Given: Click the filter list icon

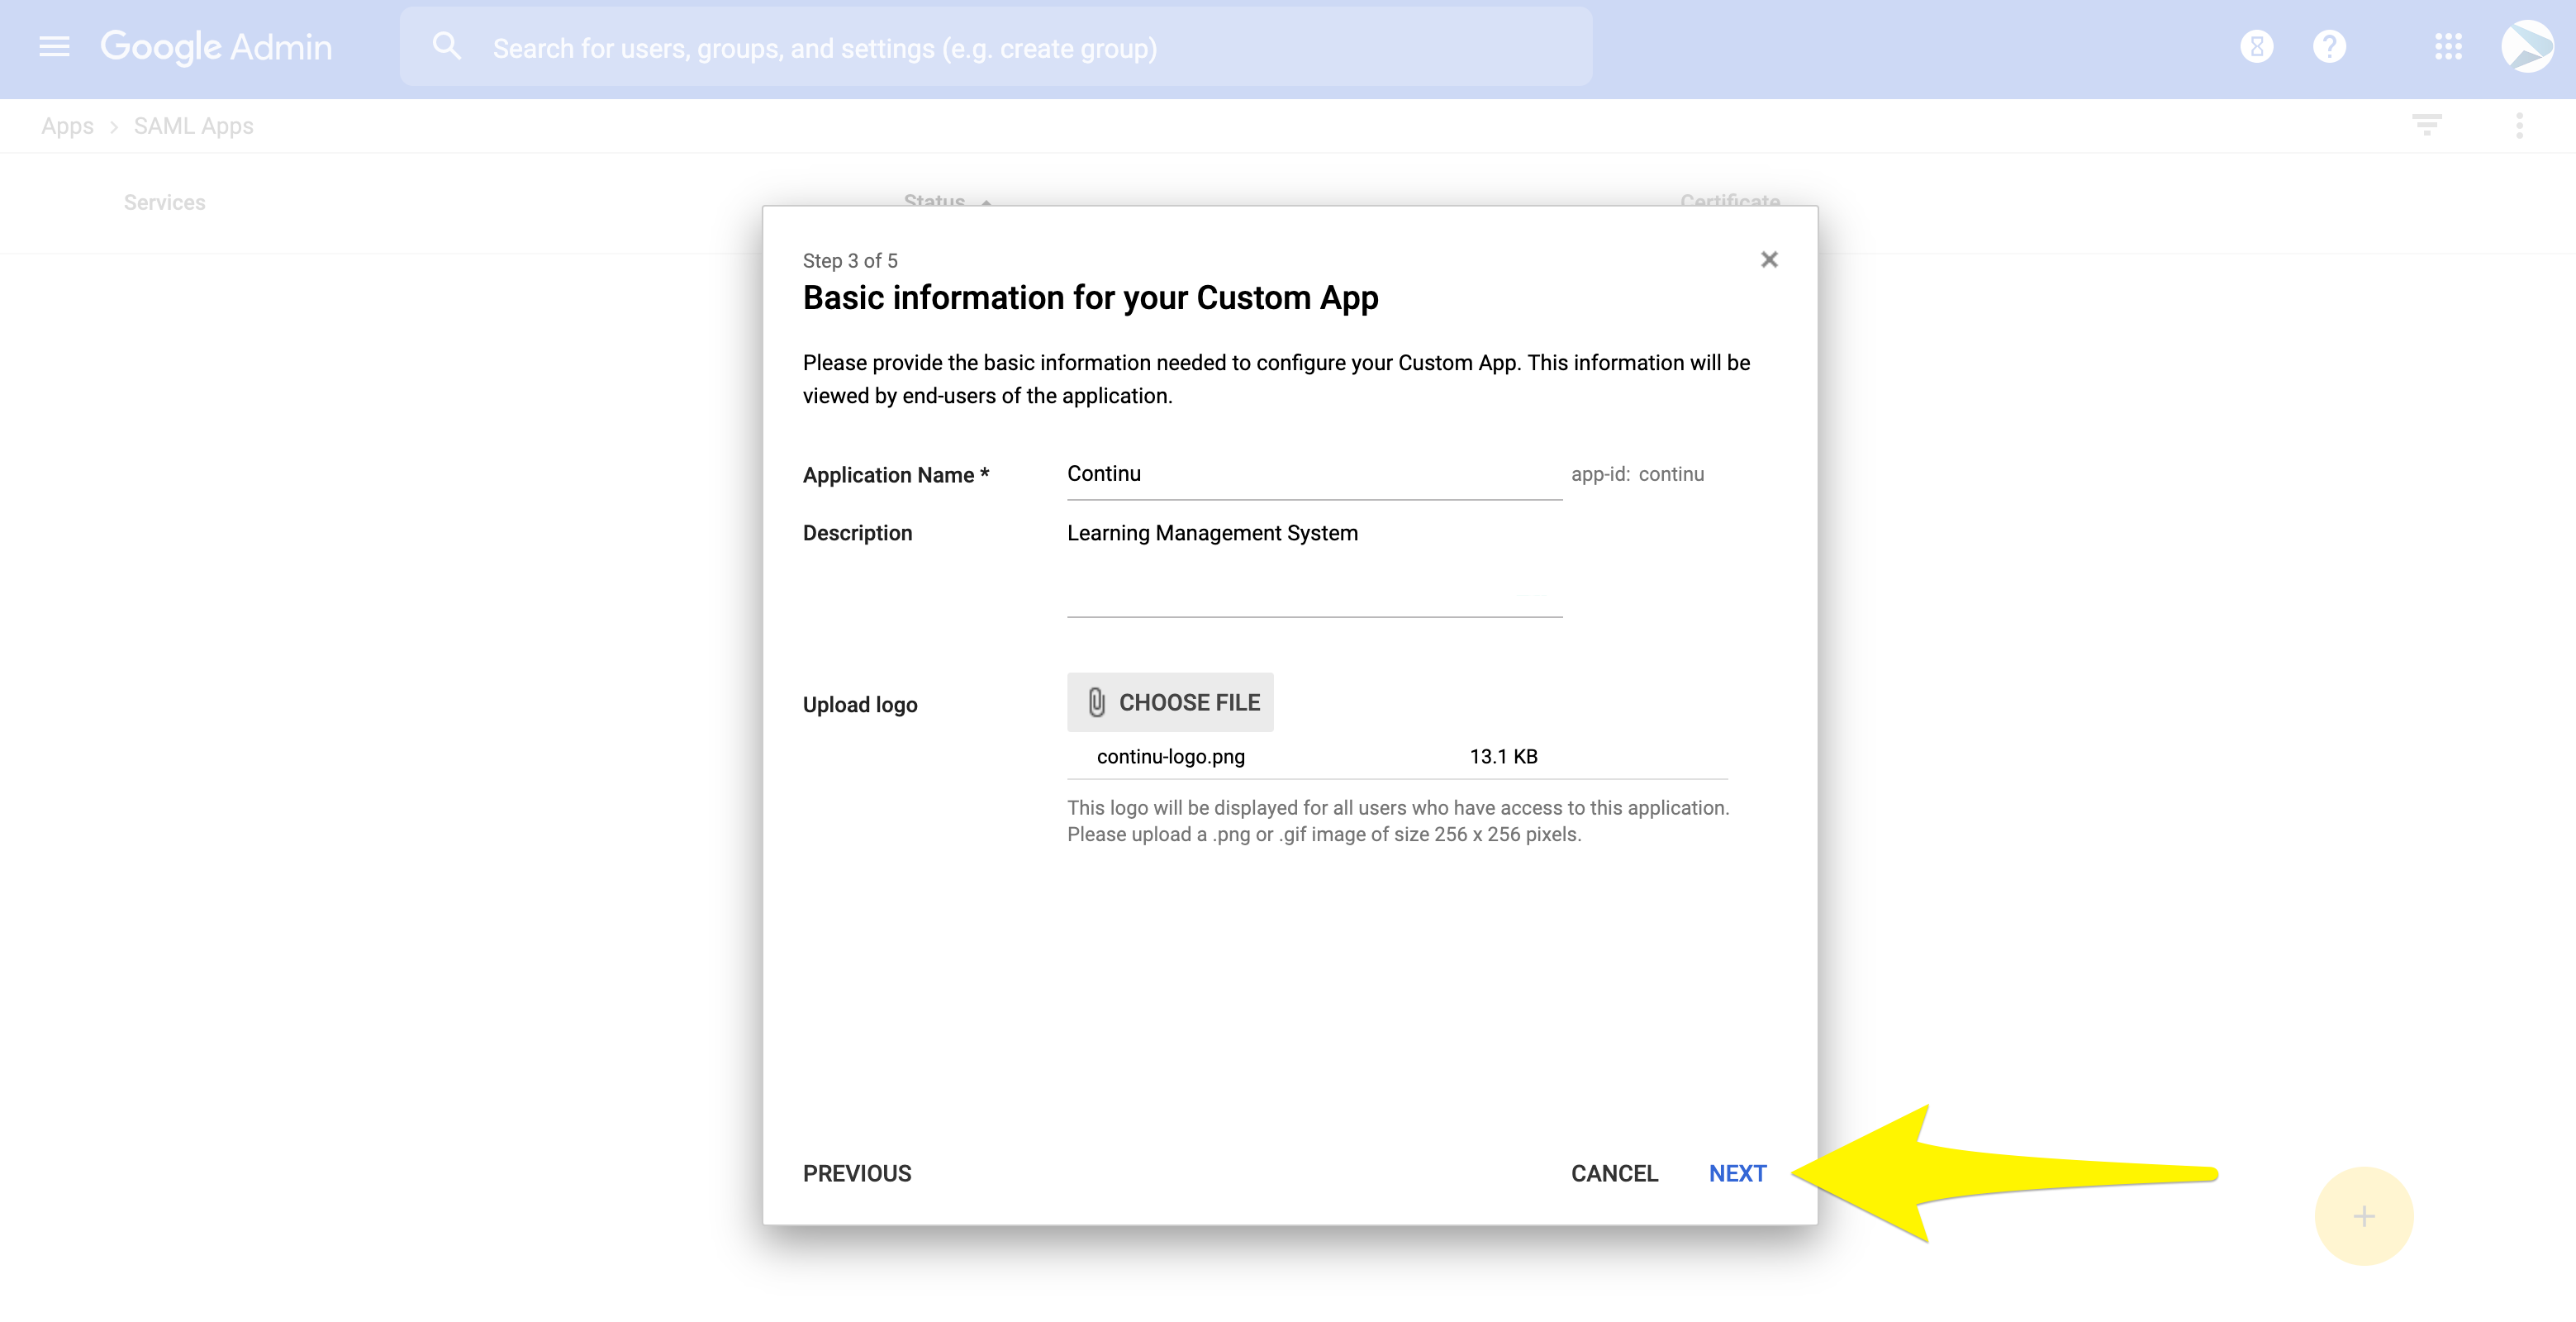Looking at the screenshot, I should click(x=2426, y=126).
